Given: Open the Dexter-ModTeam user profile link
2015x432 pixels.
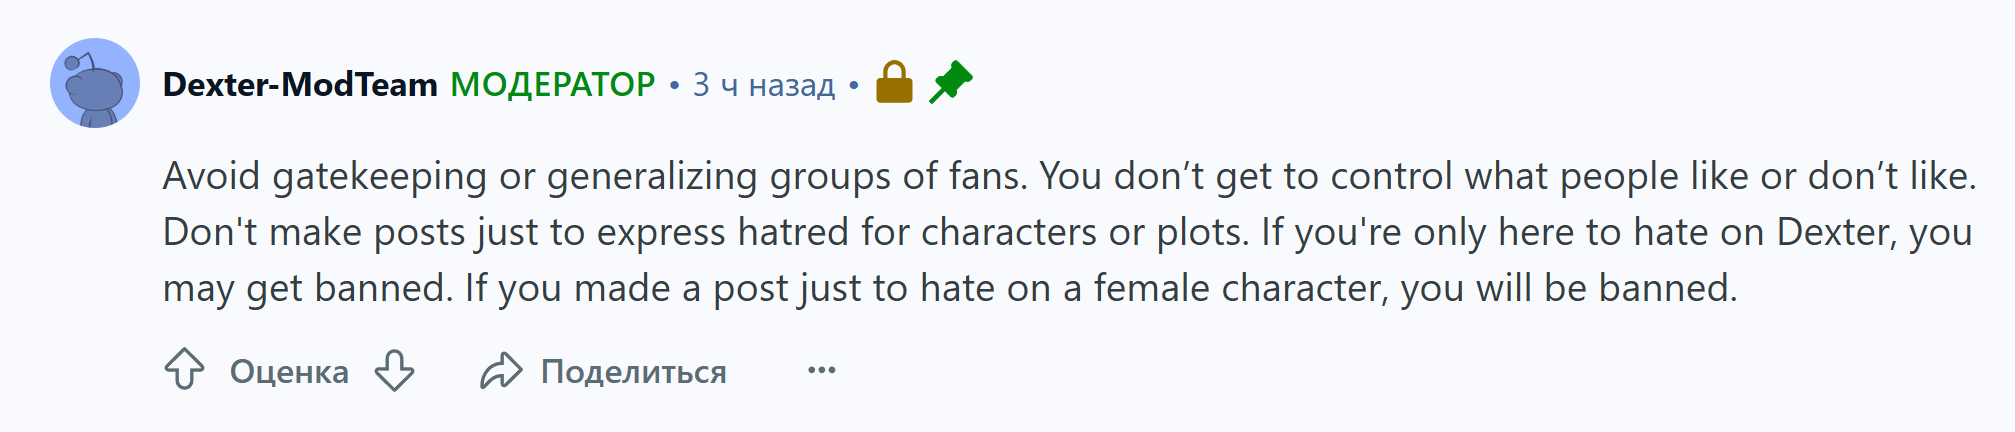Looking at the screenshot, I should click(300, 85).
